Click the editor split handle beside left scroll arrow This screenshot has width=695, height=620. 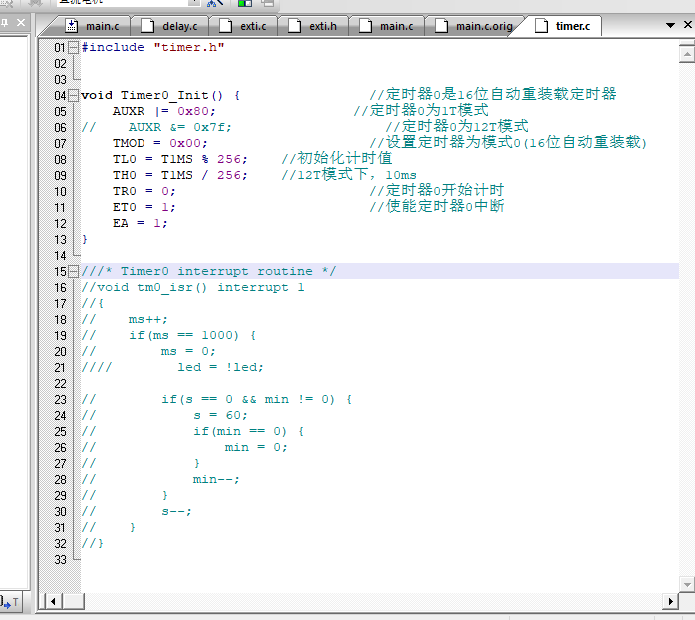[42, 601]
